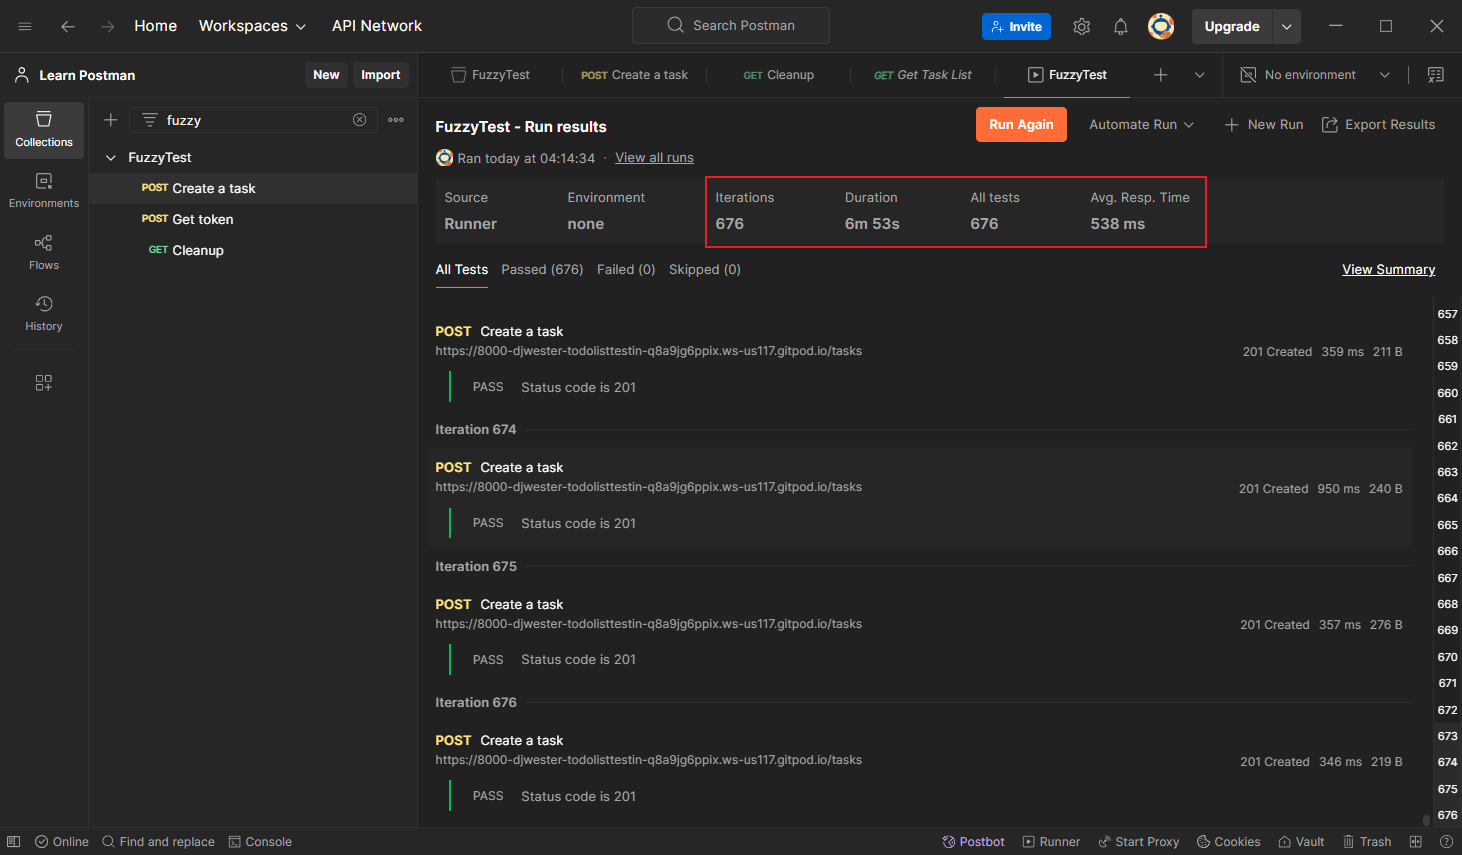Toggle two-pane layout icon
The image size is (1462, 855).
pyautogui.click(x=1416, y=842)
